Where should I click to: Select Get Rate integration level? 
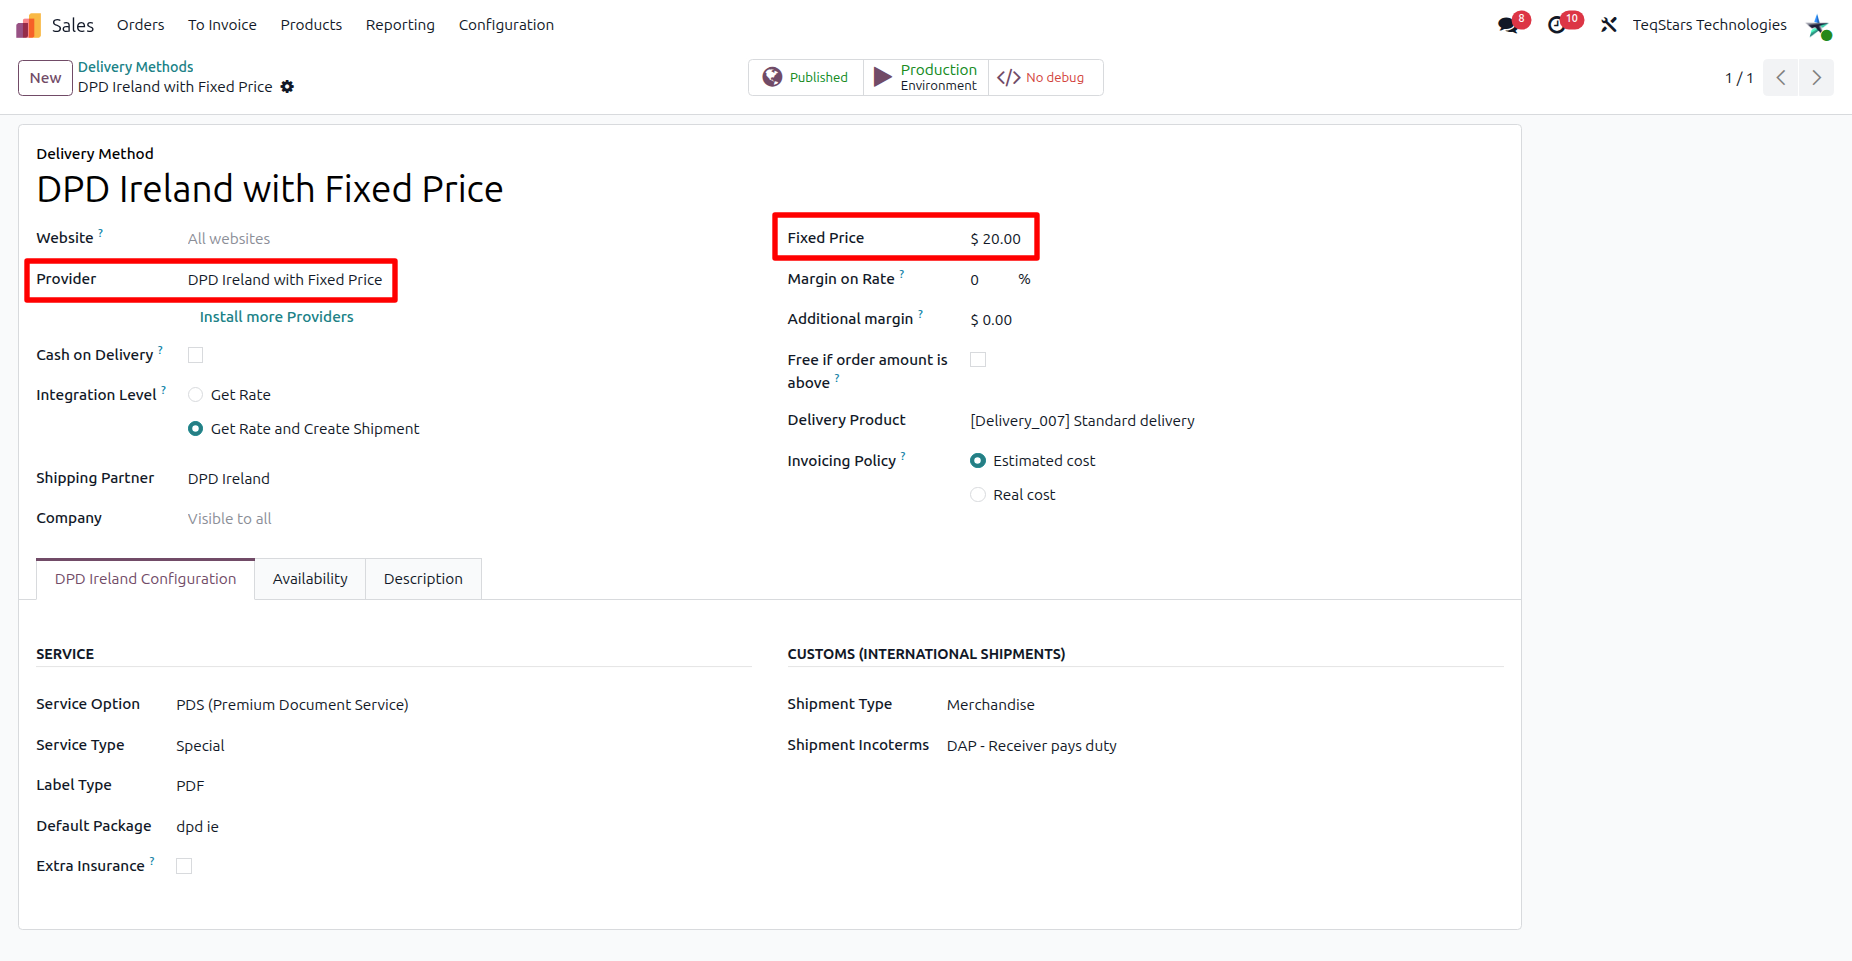point(196,395)
